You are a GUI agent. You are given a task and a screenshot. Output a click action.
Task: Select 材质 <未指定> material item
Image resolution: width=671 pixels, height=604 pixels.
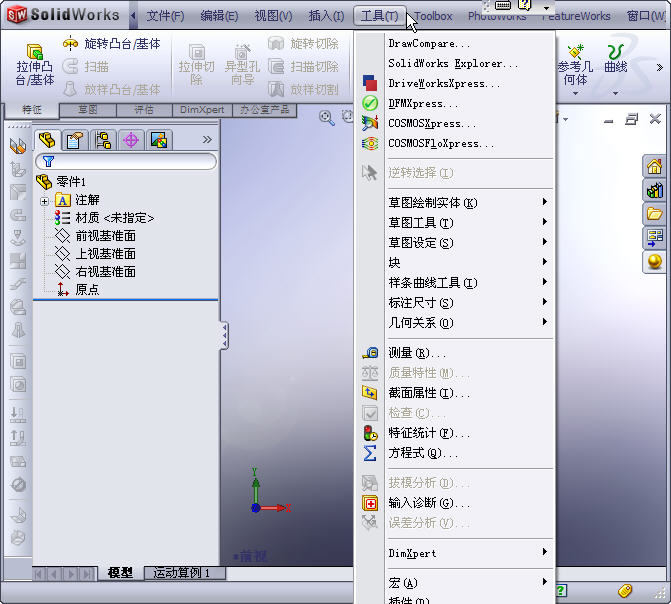114,218
